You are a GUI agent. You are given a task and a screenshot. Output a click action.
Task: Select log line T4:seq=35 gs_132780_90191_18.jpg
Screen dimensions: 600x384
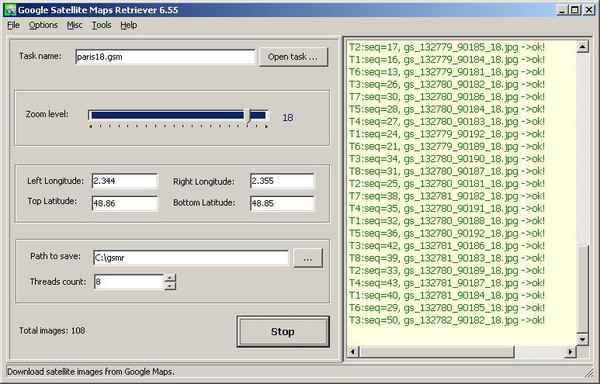tap(446, 208)
